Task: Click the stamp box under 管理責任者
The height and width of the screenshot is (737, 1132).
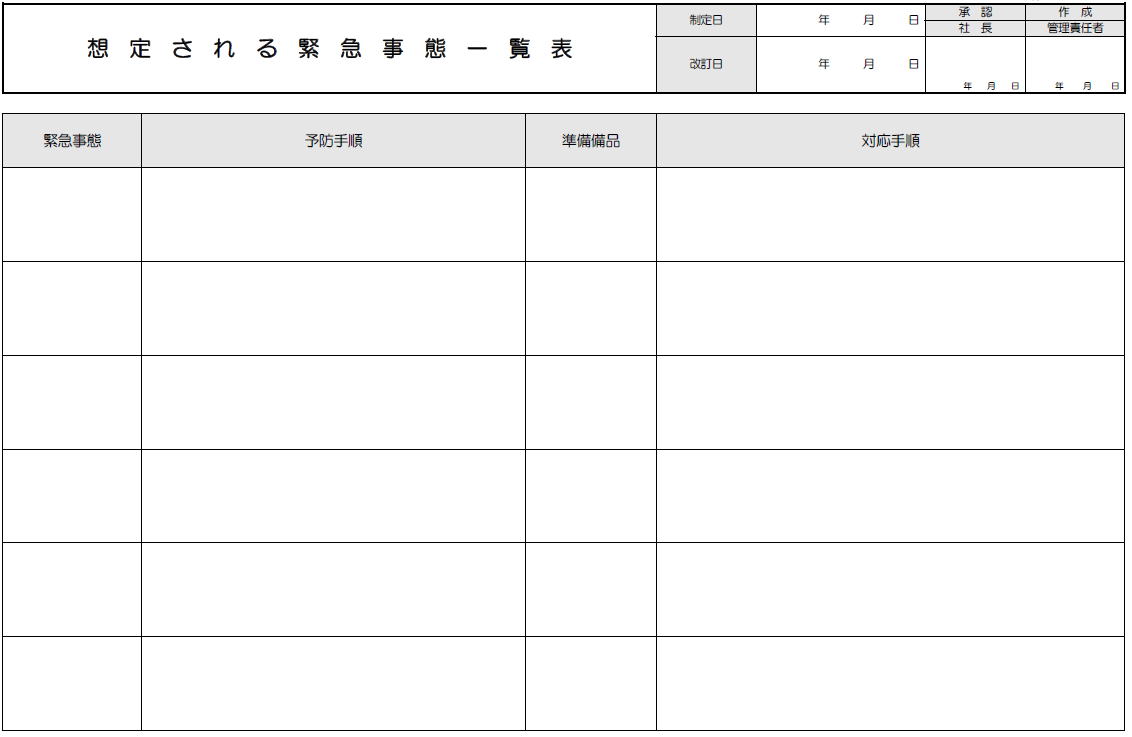Action: point(1075,64)
